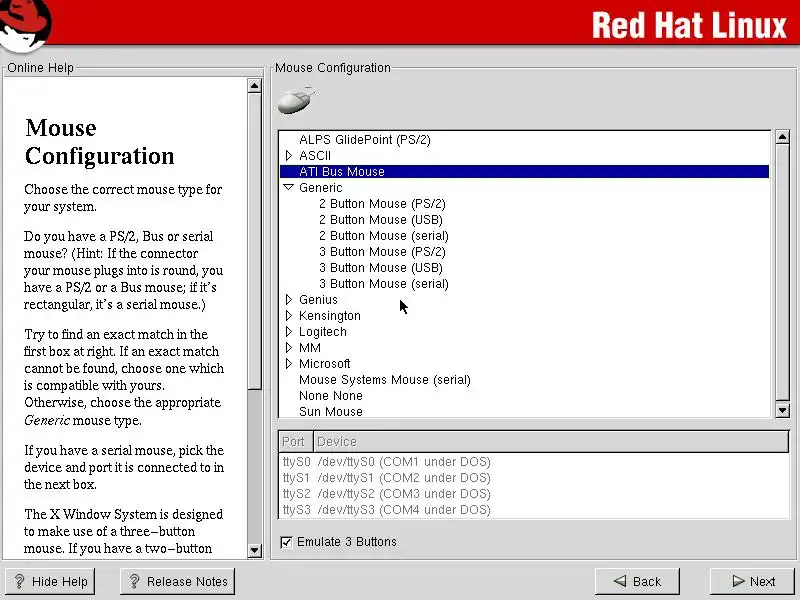Click the Generic category label
Image resolution: width=800 pixels, height=600 pixels.
point(320,187)
